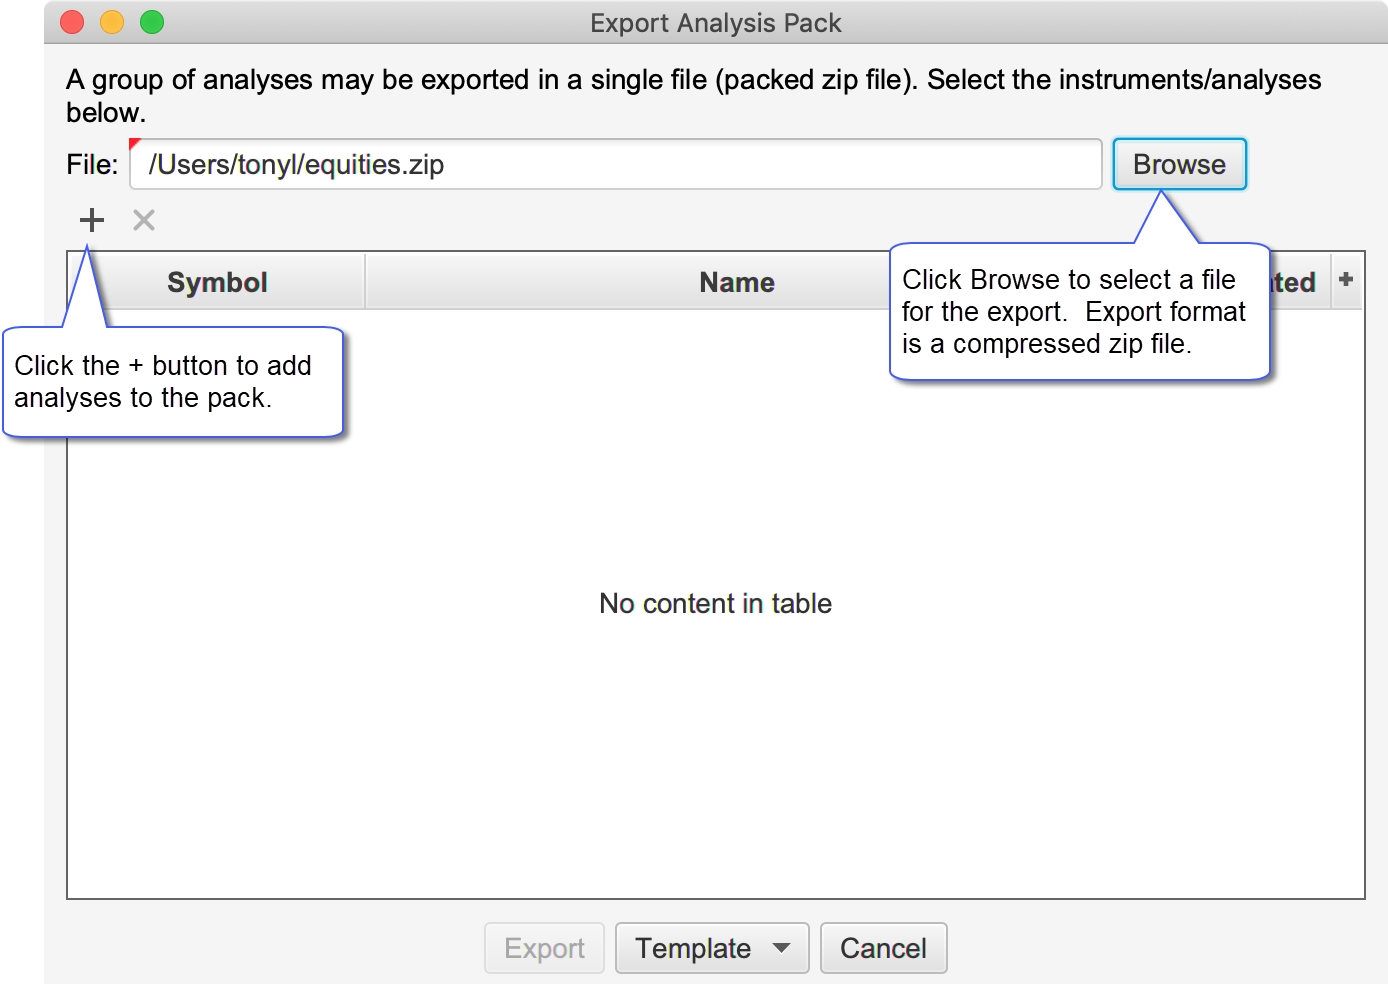Click the Export Analysis Pack title bar
The image size is (1388, 984).
pyautogui.click(x=716, y=22)
